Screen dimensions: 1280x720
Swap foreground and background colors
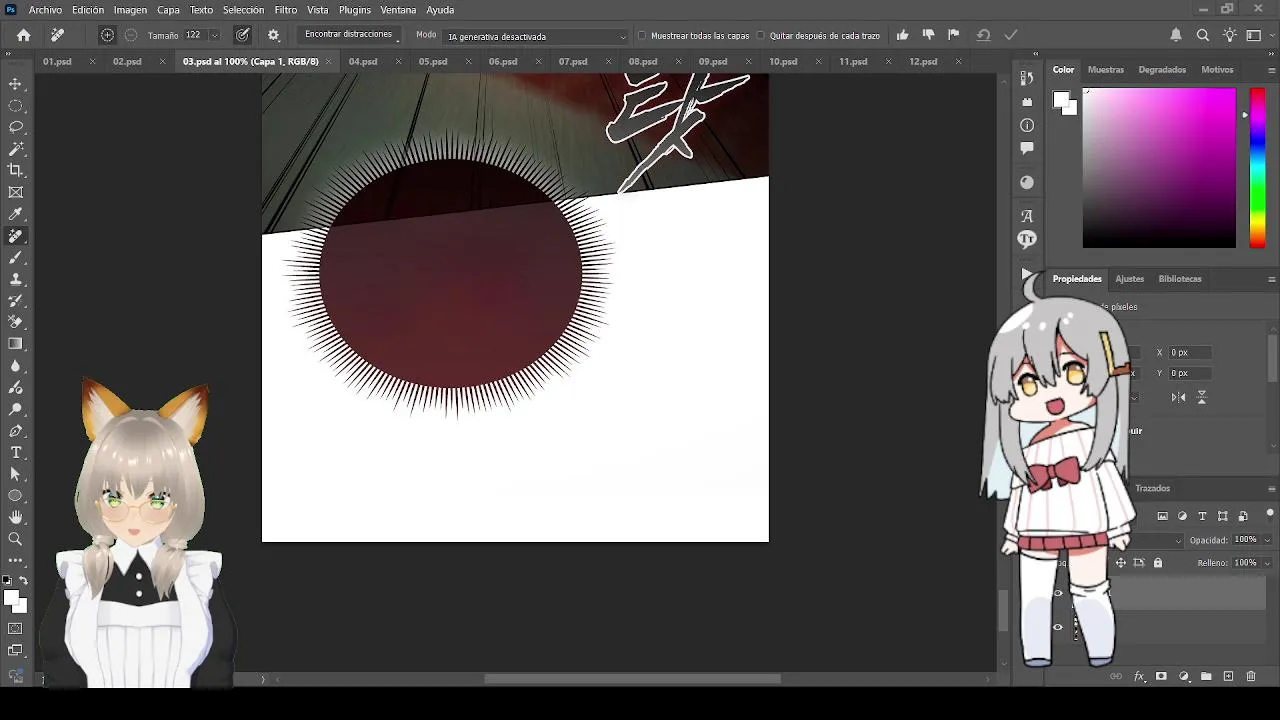(23, 581)
